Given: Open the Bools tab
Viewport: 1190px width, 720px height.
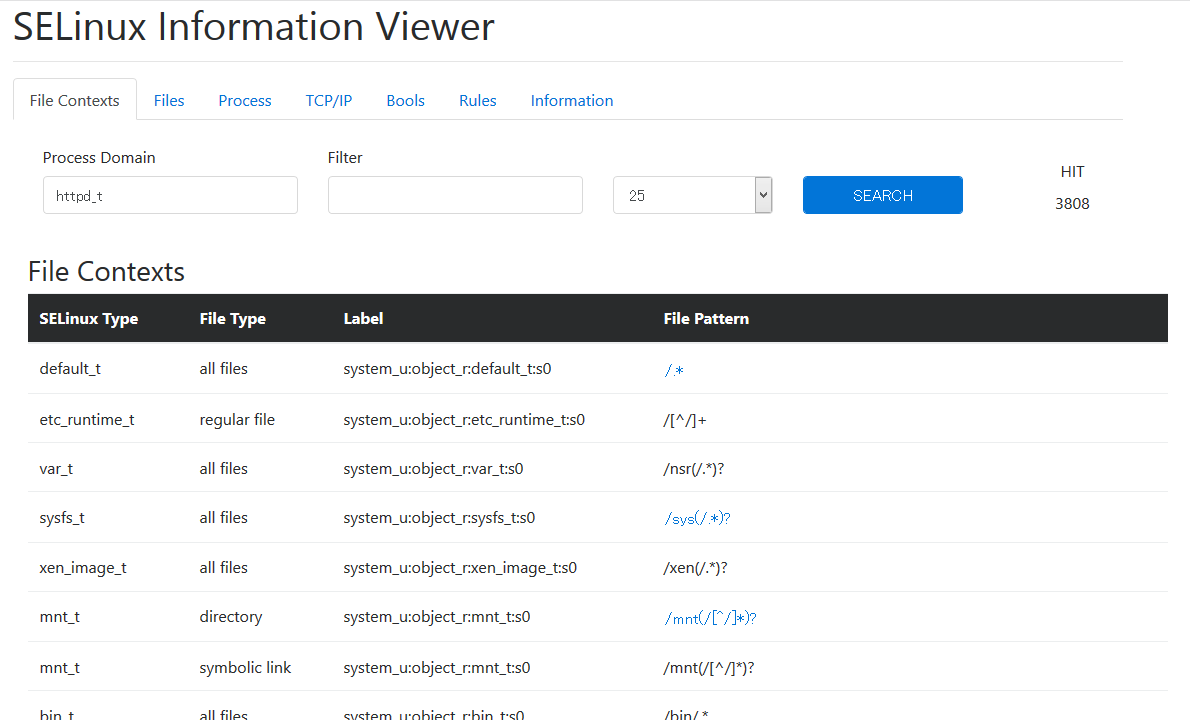Looking at the screenshot, I should tap(405, 100).
